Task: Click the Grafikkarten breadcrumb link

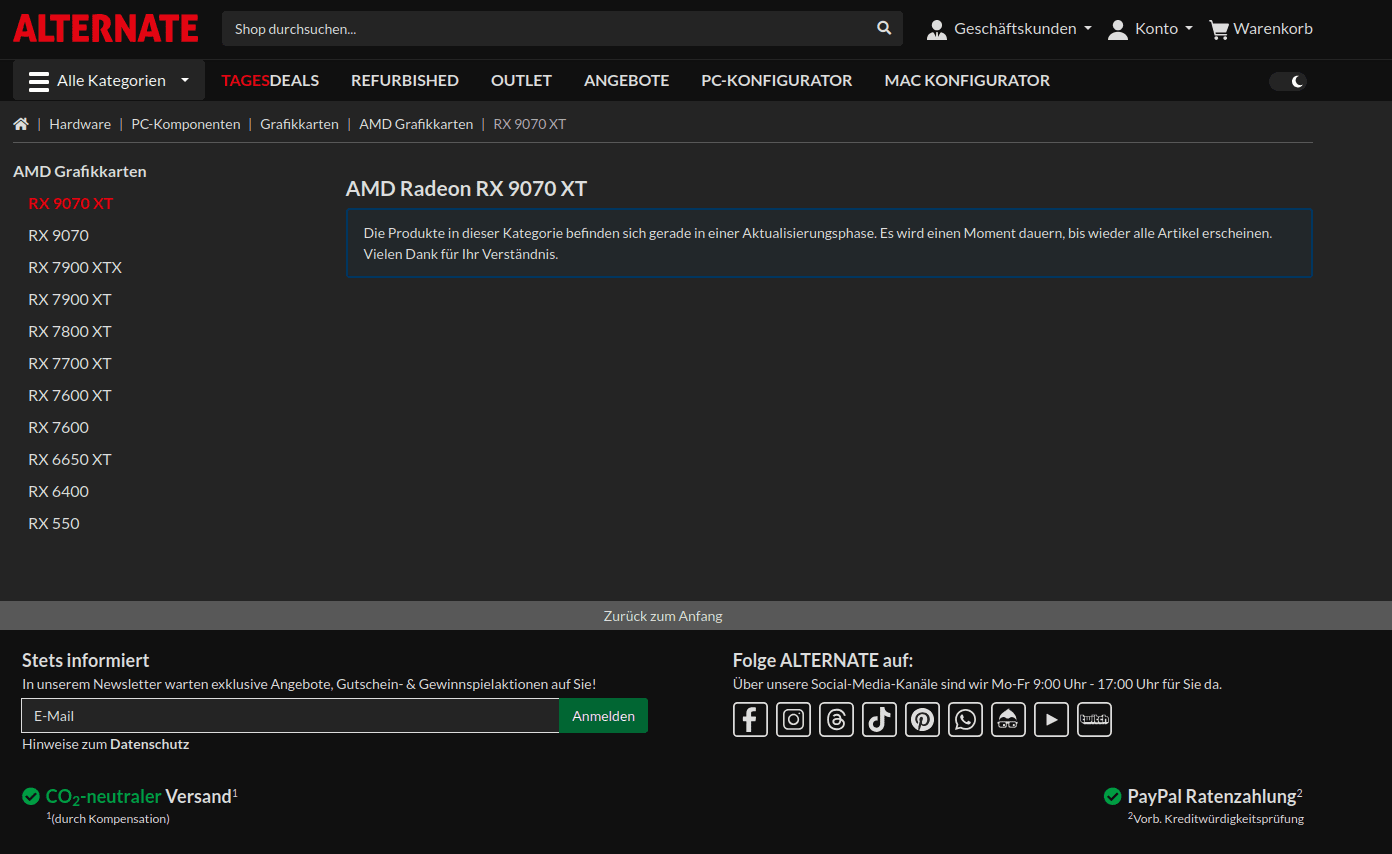Action: coord(299,124)
